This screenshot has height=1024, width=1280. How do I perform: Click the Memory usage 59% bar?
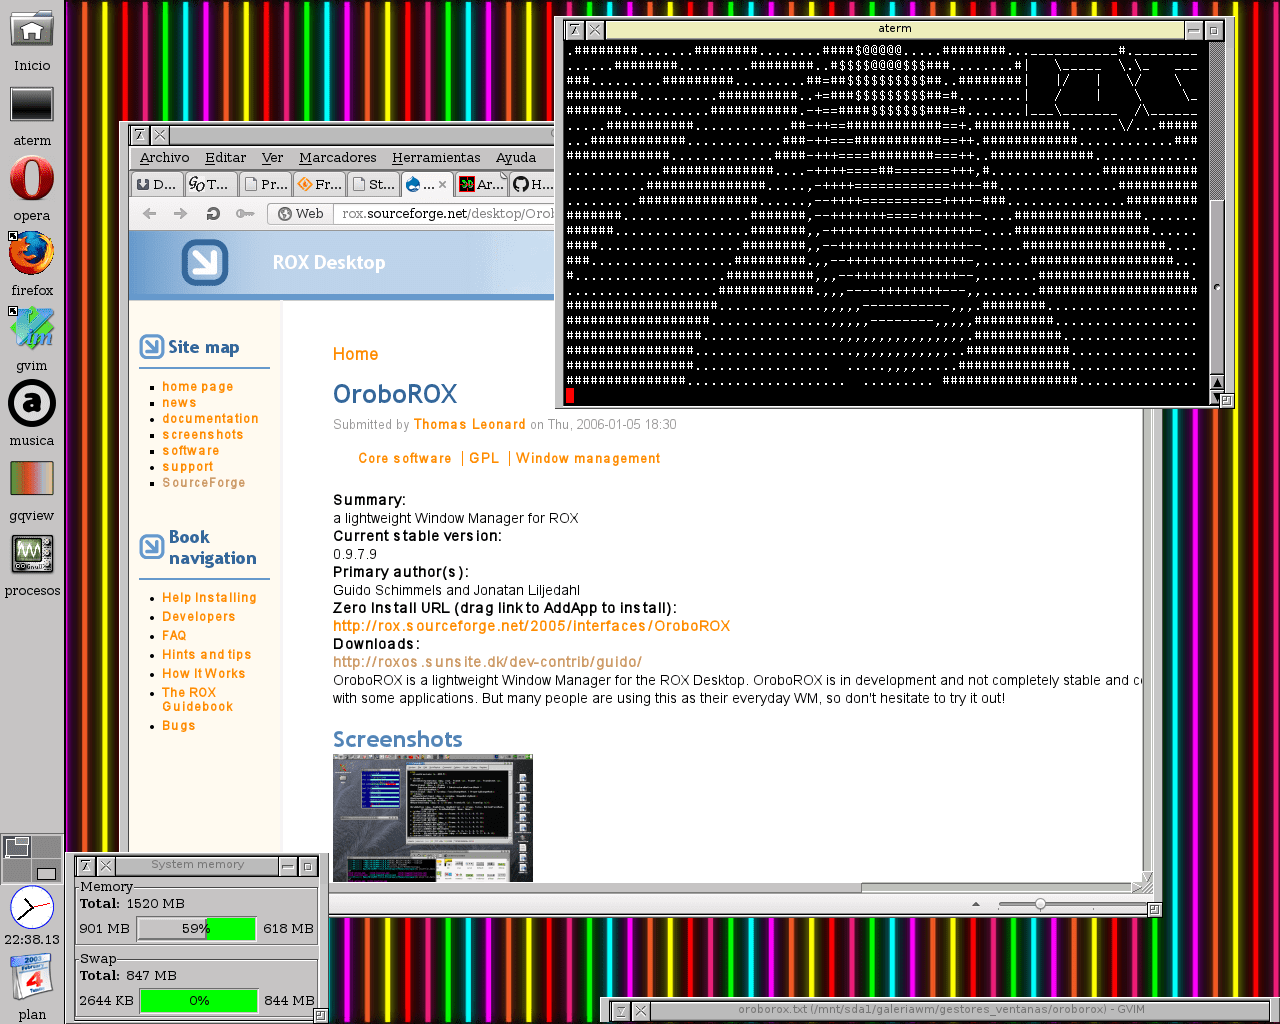pyautogui.click(x=196, y=929)
